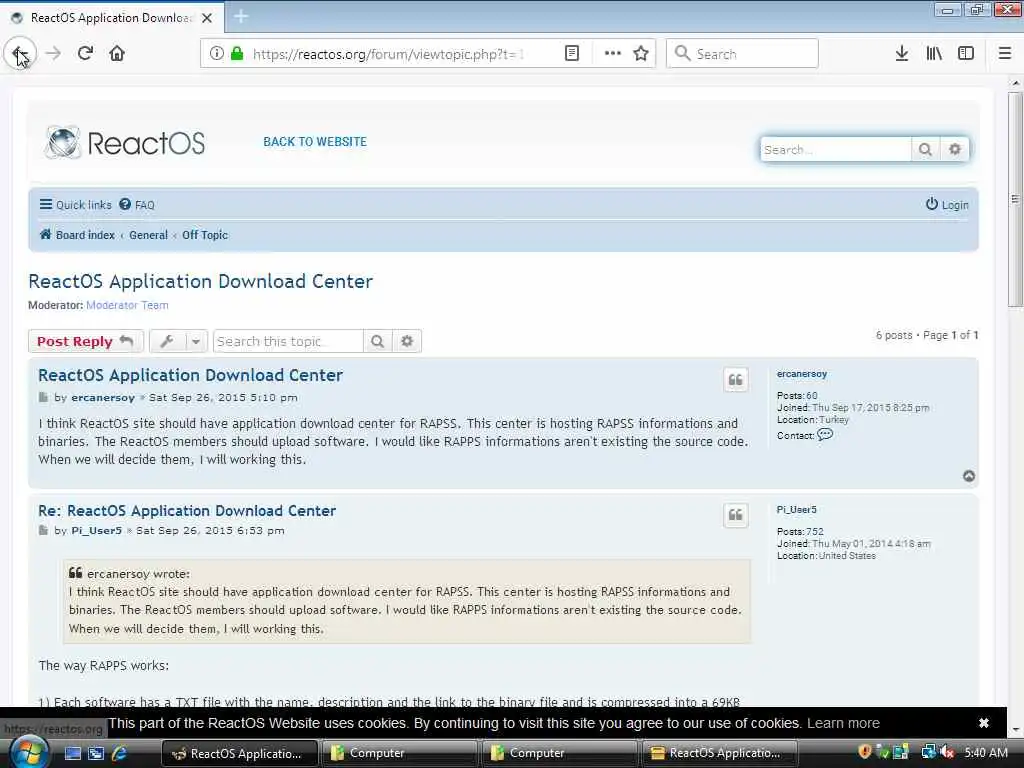Open ercanersoy author link in first post byline
Image resolution: width=1024 pixels, height=768 pixels.
(103, 397)
